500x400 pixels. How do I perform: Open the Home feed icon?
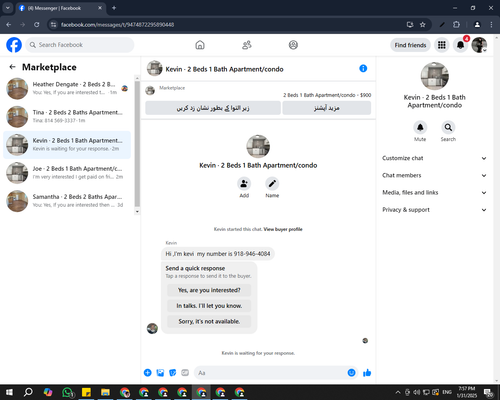(200, 45)
